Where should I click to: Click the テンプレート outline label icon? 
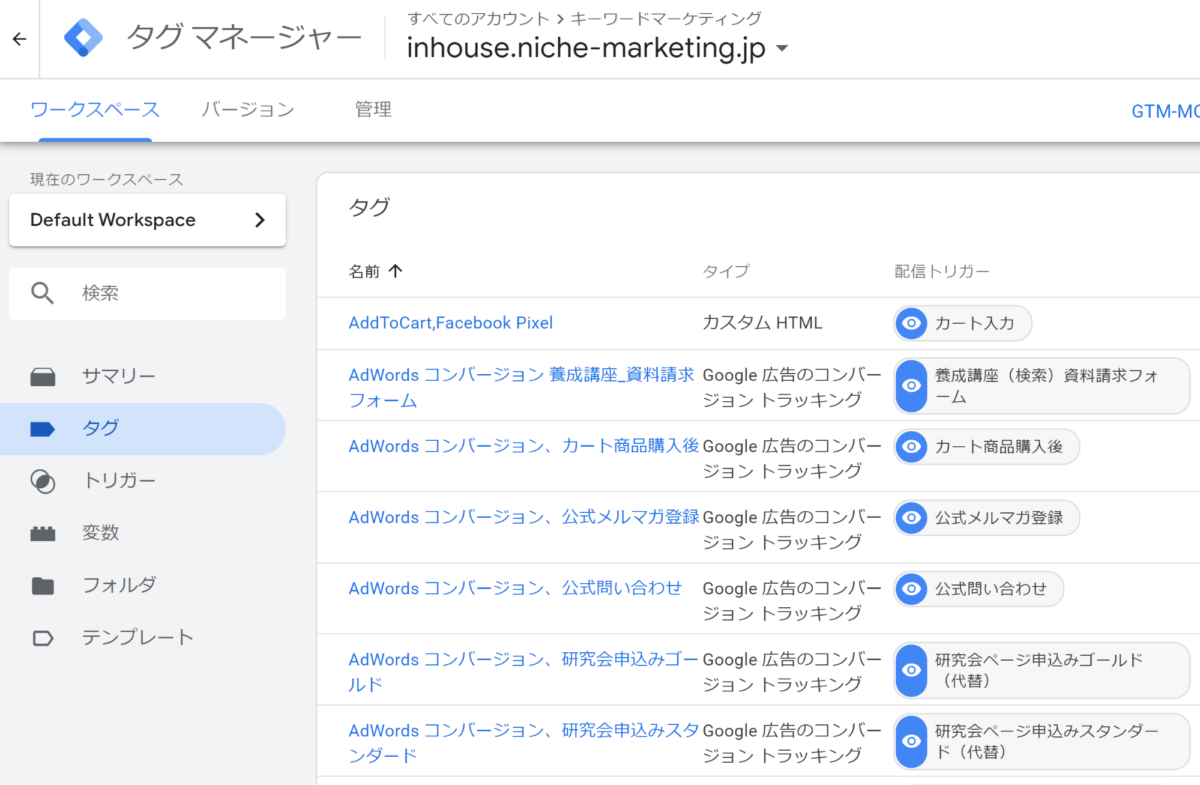[42, 637]
